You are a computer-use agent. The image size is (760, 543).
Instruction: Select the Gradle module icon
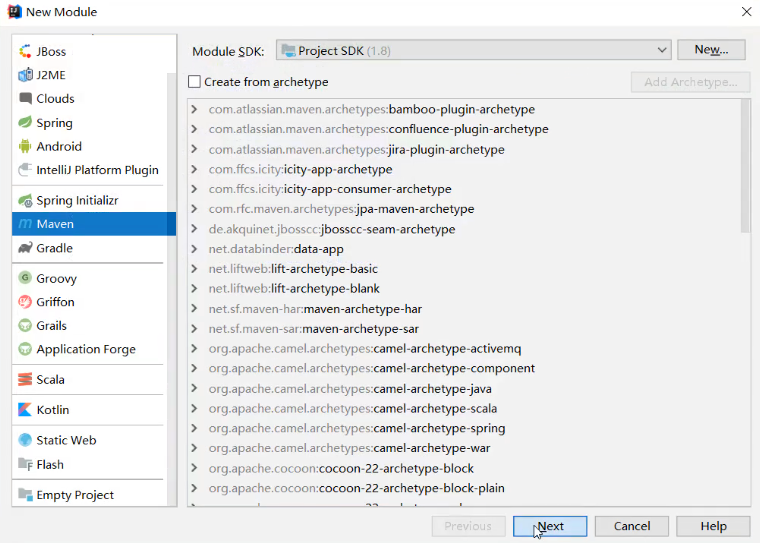click(26, 248)
